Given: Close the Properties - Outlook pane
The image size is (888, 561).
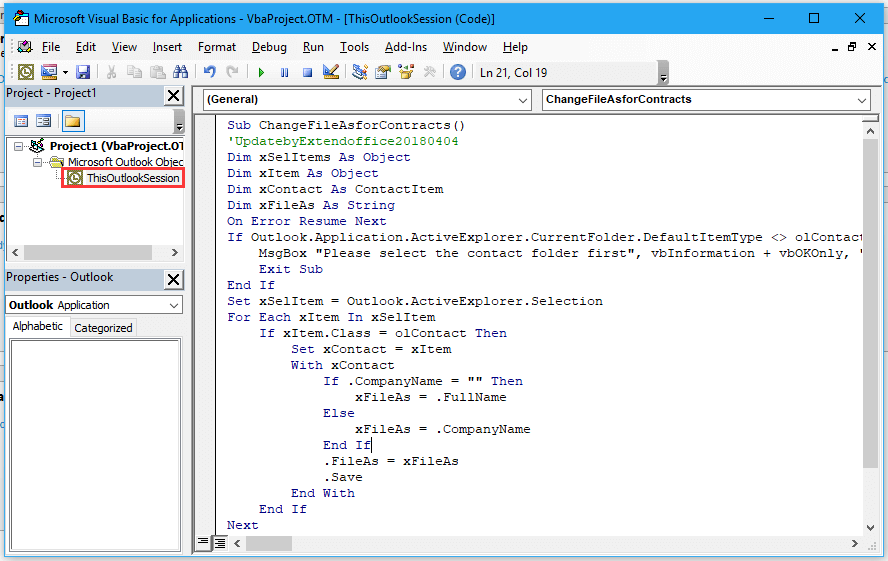Looking at the screenshot, I should click(x=173, y=278).
